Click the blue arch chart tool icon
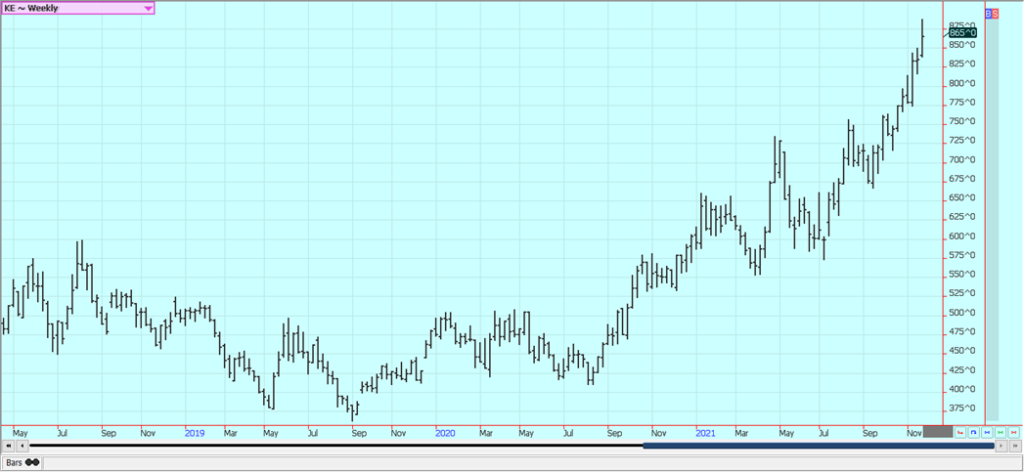Viewport: 1024px width, 472px height. [973, 432]
